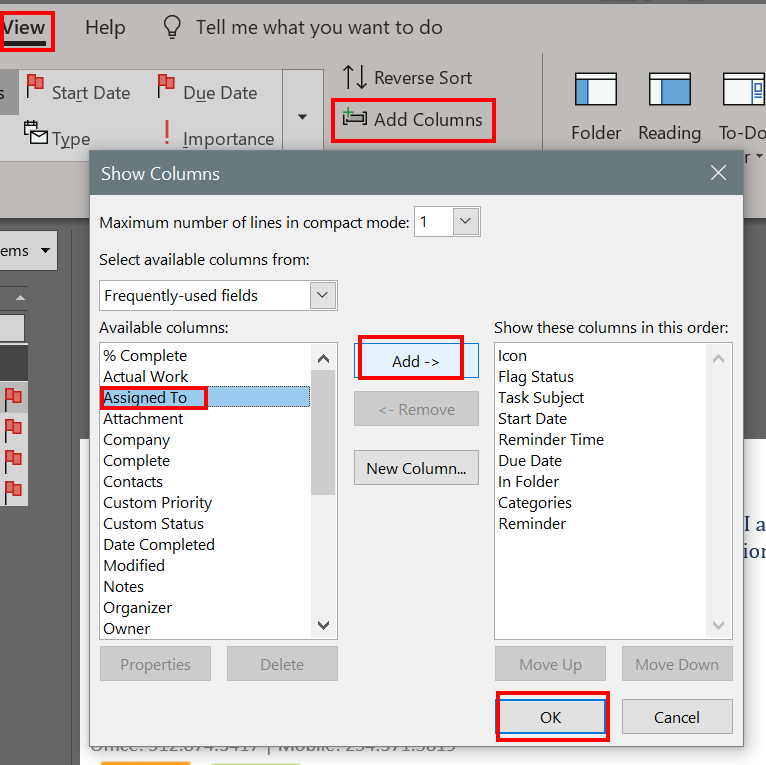Expand the arrangement gallery more arrow

tap(302, 117)
